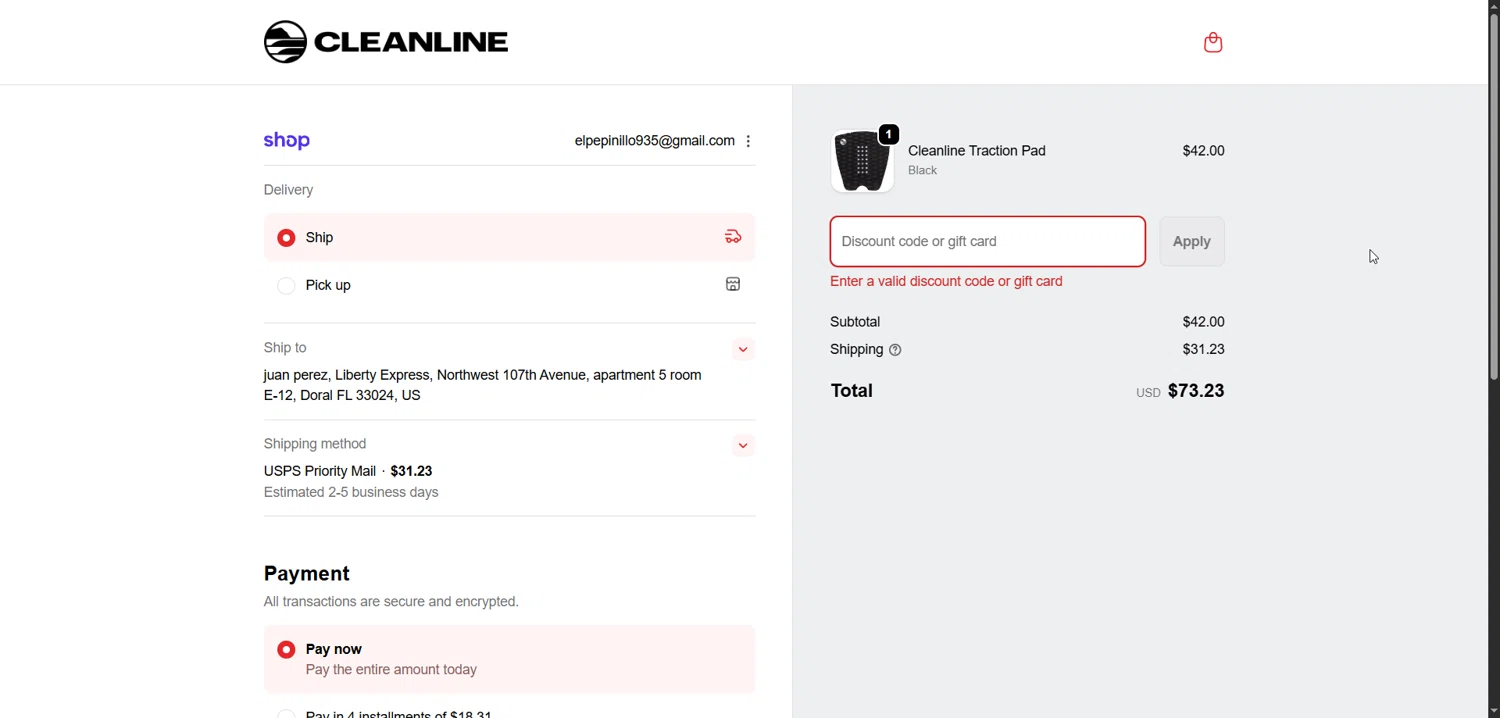
Task: Click the elpepinillo935@gmail.com email text
Action: pos(654,141)
